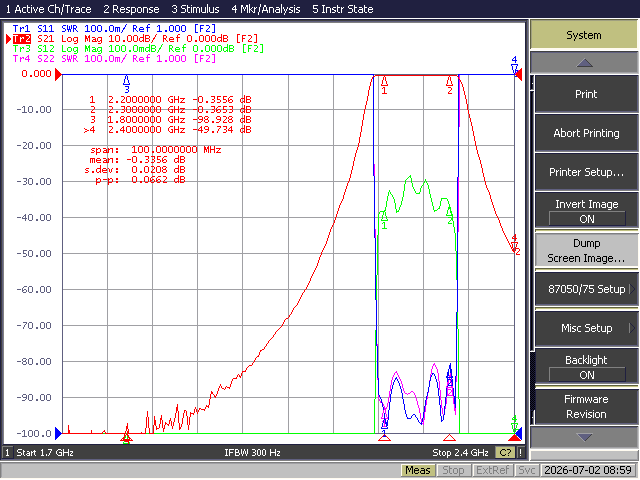
Task: Click Stop 2.4 GHz frequency field
Action: pos(460,453)
